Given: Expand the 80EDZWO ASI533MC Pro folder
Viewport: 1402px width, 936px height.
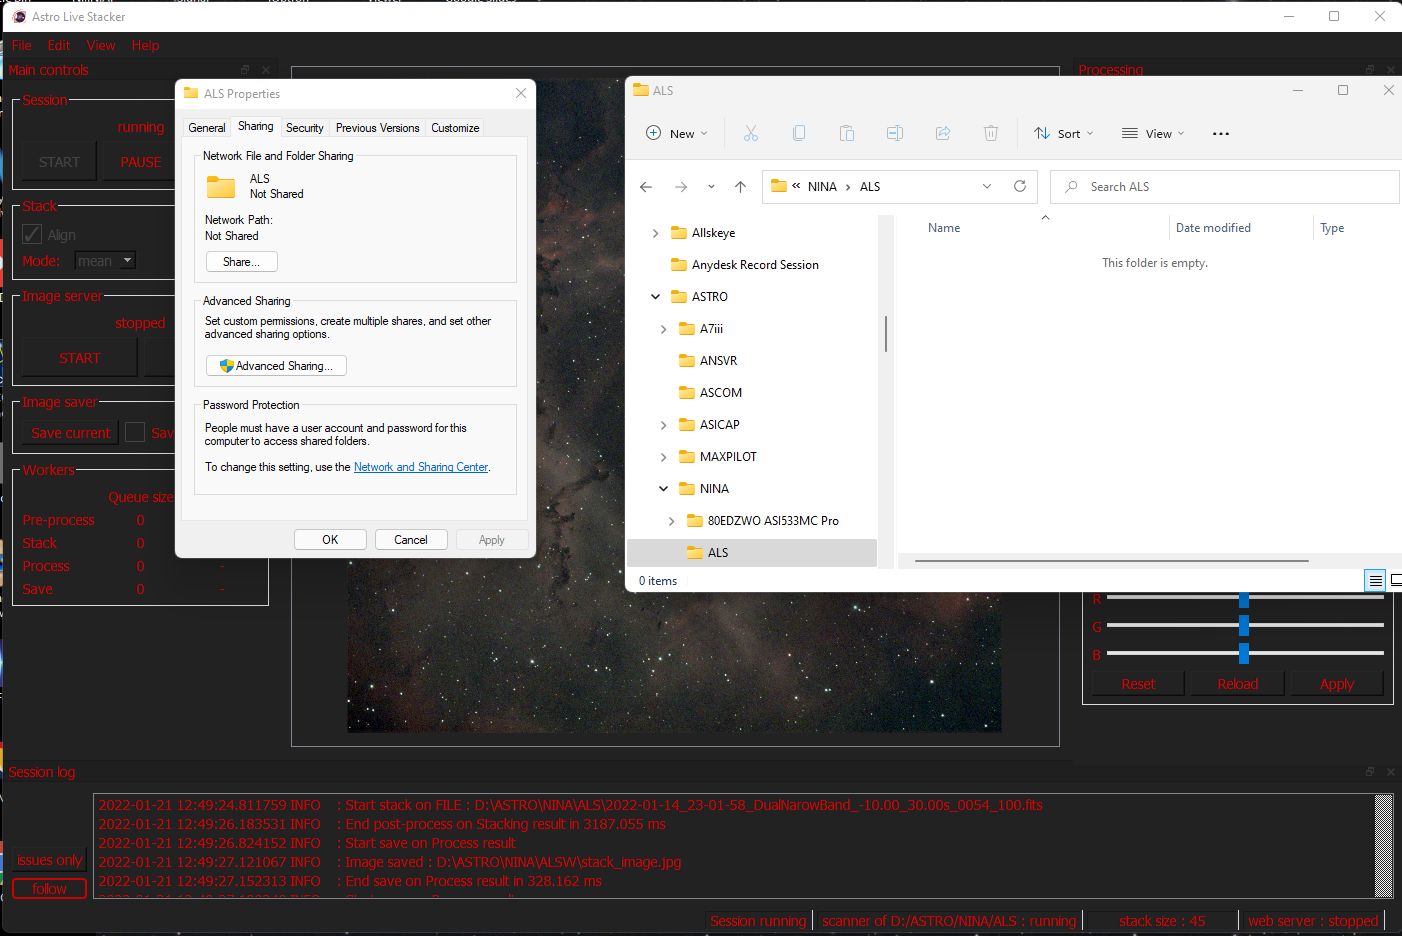Looking at the screenshot, I should pos(671,521).
